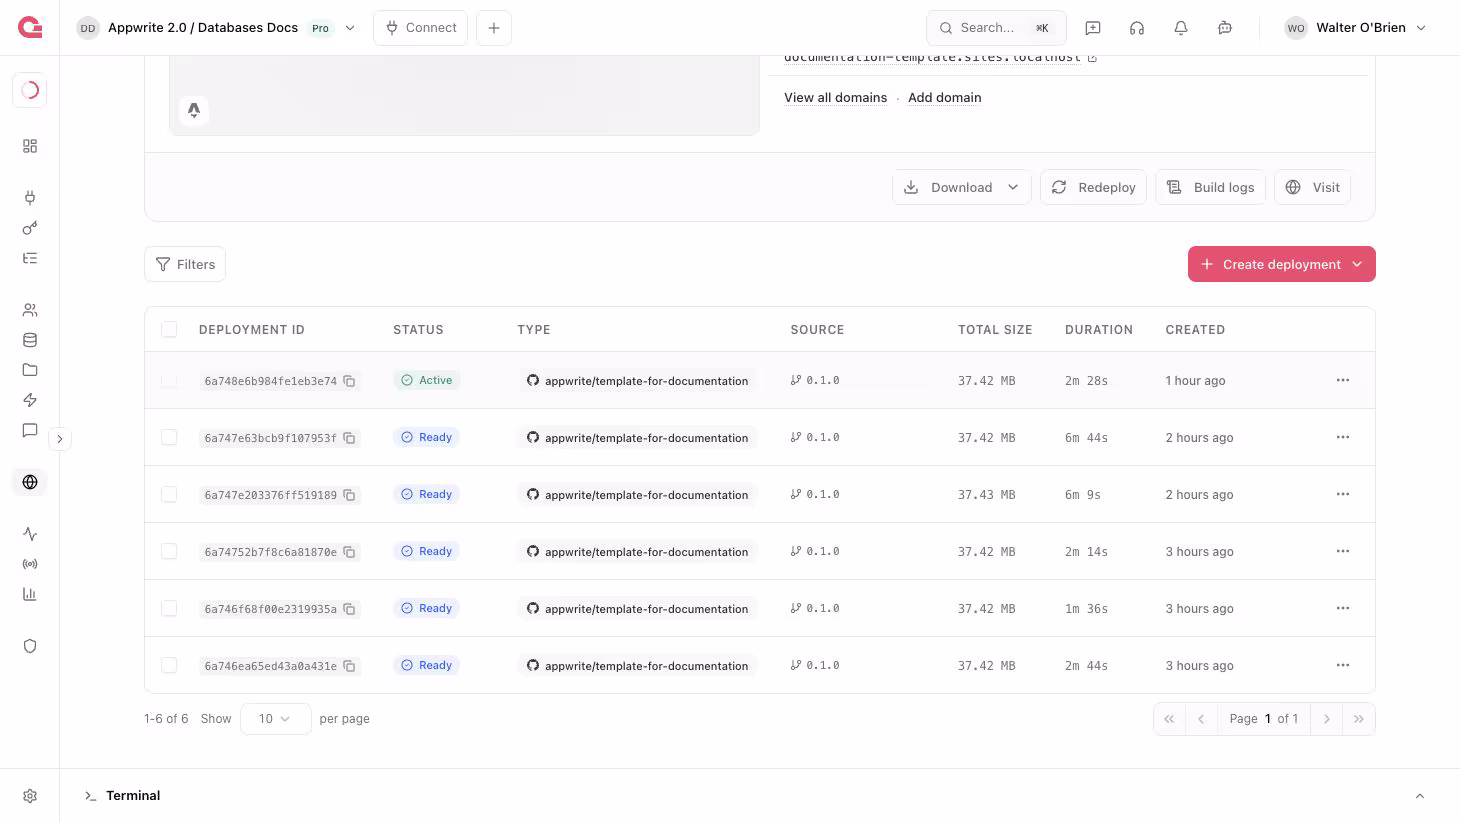Go to the previous page of deployments

tap(1201, 719)
